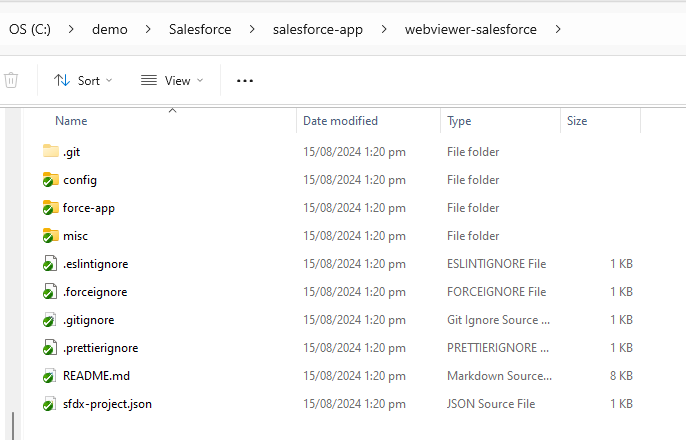Navigate to OS (C:) breadcrumb
This screenshot has width=686, height=440.
pos(30,29)
